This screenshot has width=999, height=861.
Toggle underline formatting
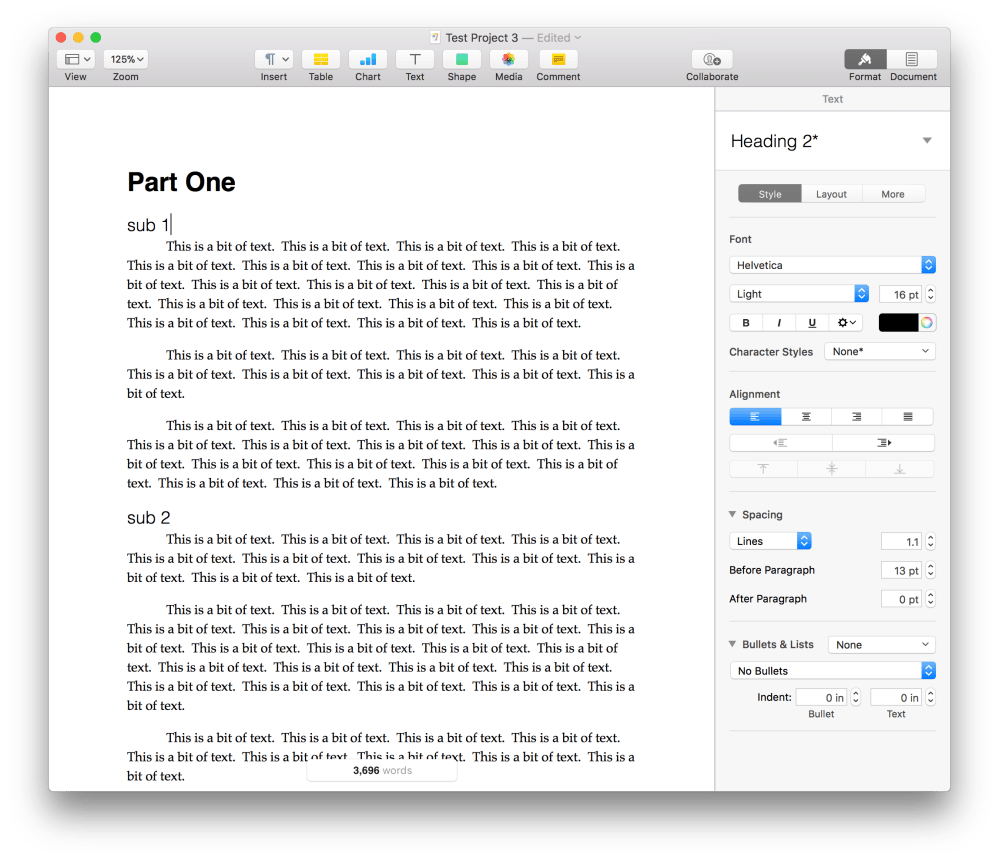pyautogui.click(x=811, y=322)
